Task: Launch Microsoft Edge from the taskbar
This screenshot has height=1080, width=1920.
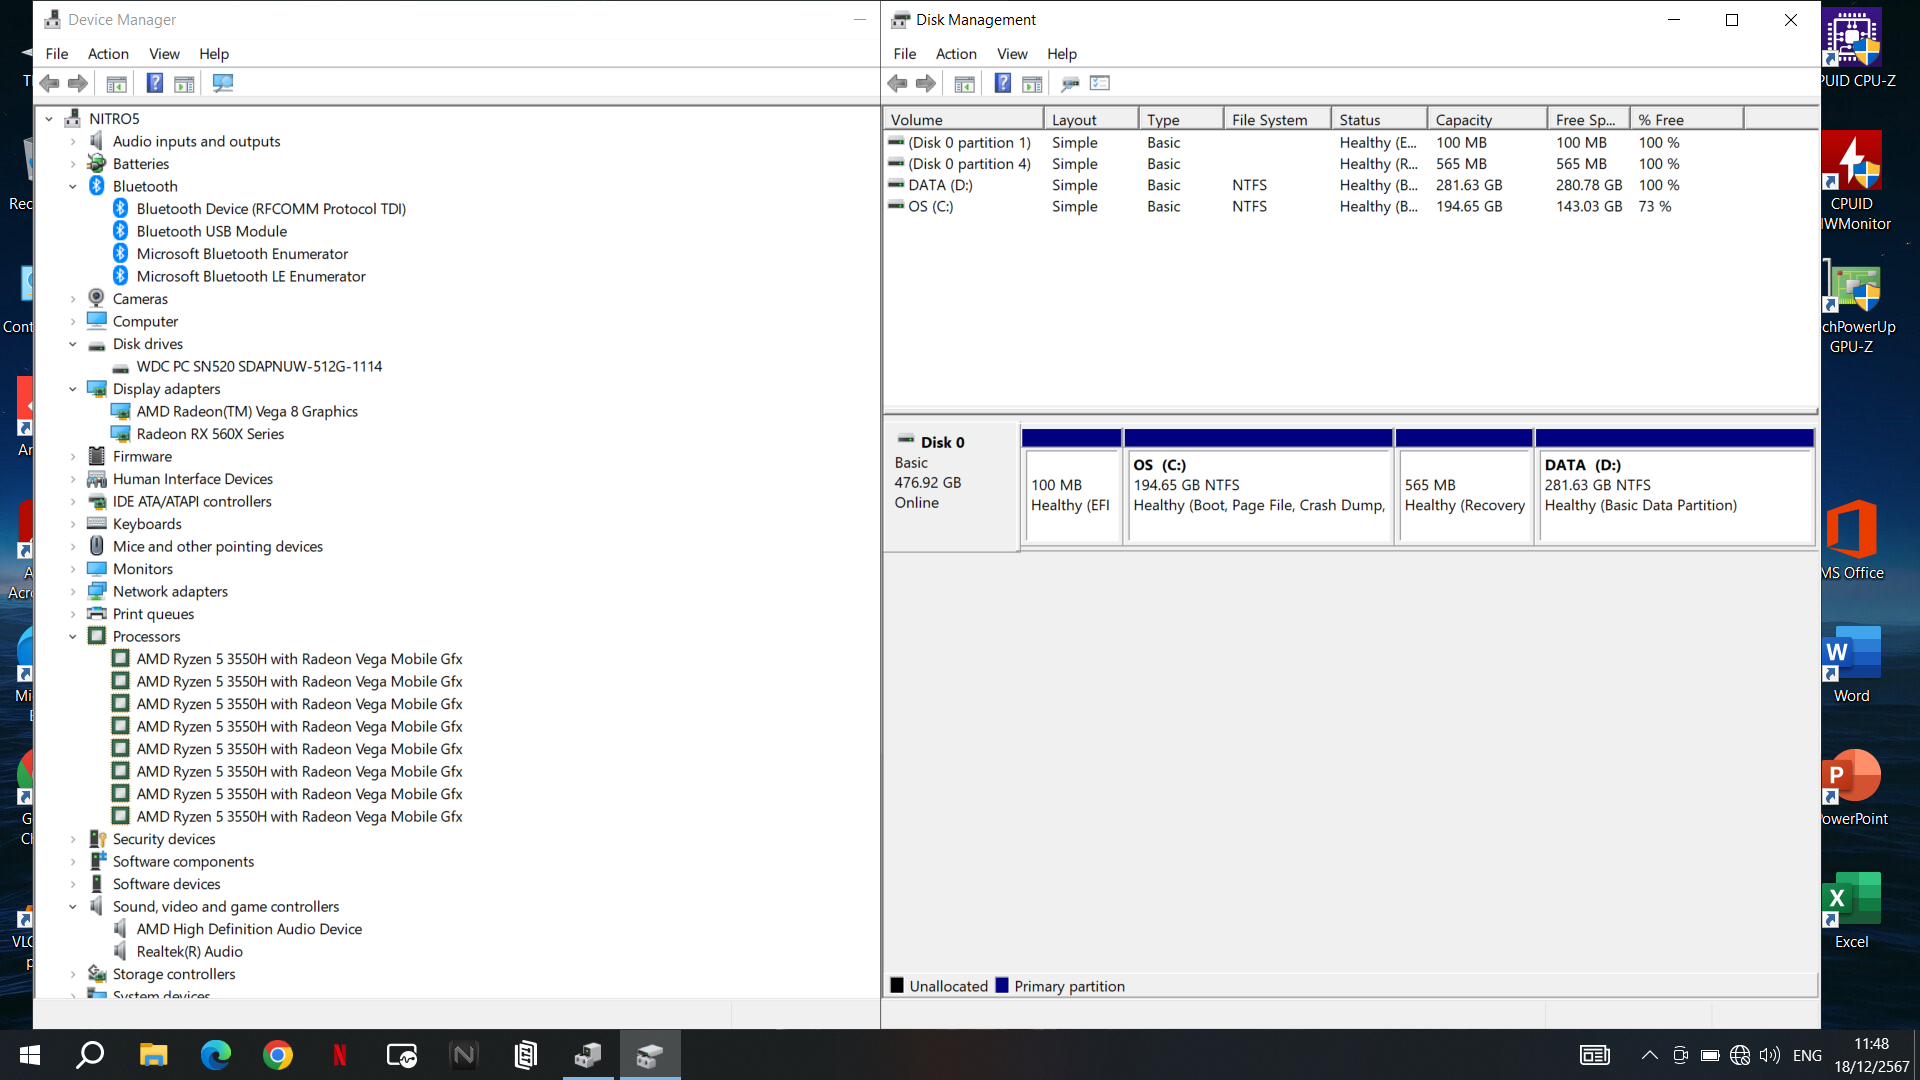Action: 215,1055
